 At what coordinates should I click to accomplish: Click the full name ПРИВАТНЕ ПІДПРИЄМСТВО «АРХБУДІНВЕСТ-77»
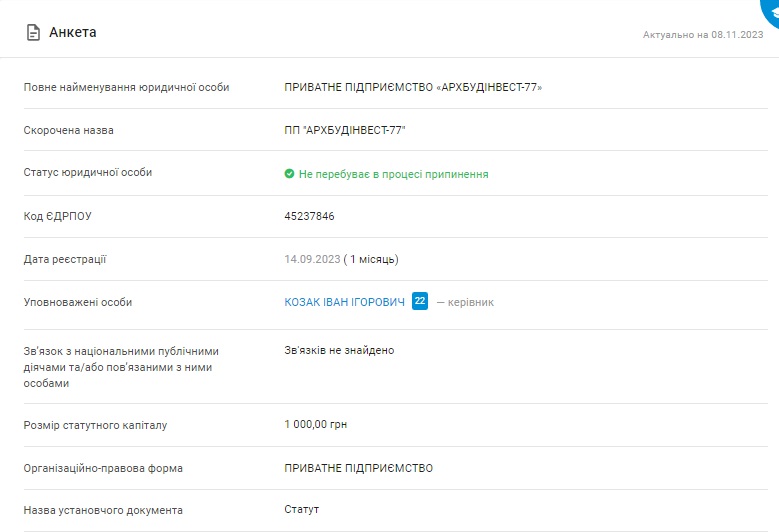pos(413,87)
